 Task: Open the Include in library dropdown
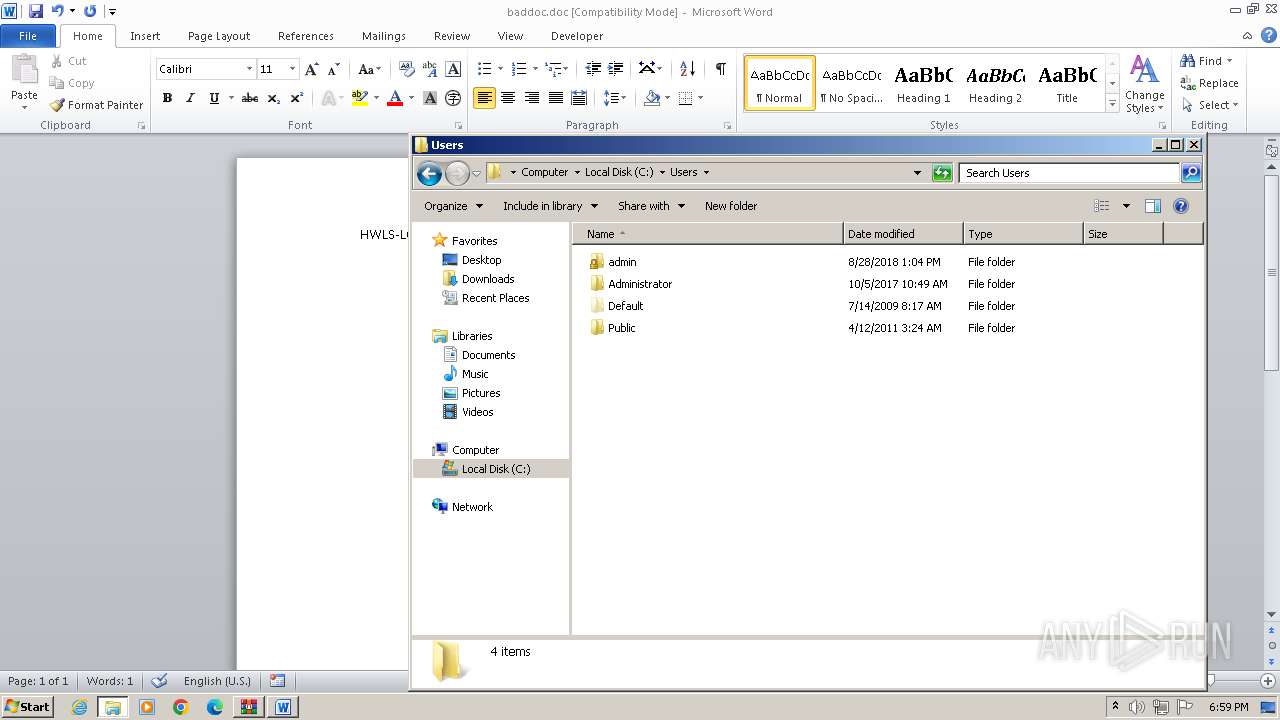550,206
